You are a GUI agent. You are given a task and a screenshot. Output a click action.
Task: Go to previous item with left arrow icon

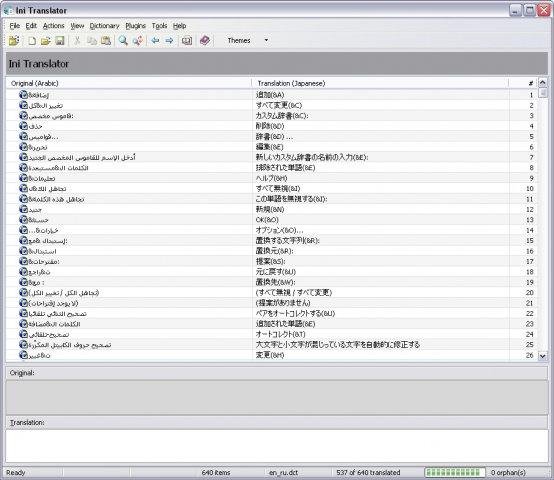[x=155, y=41]
